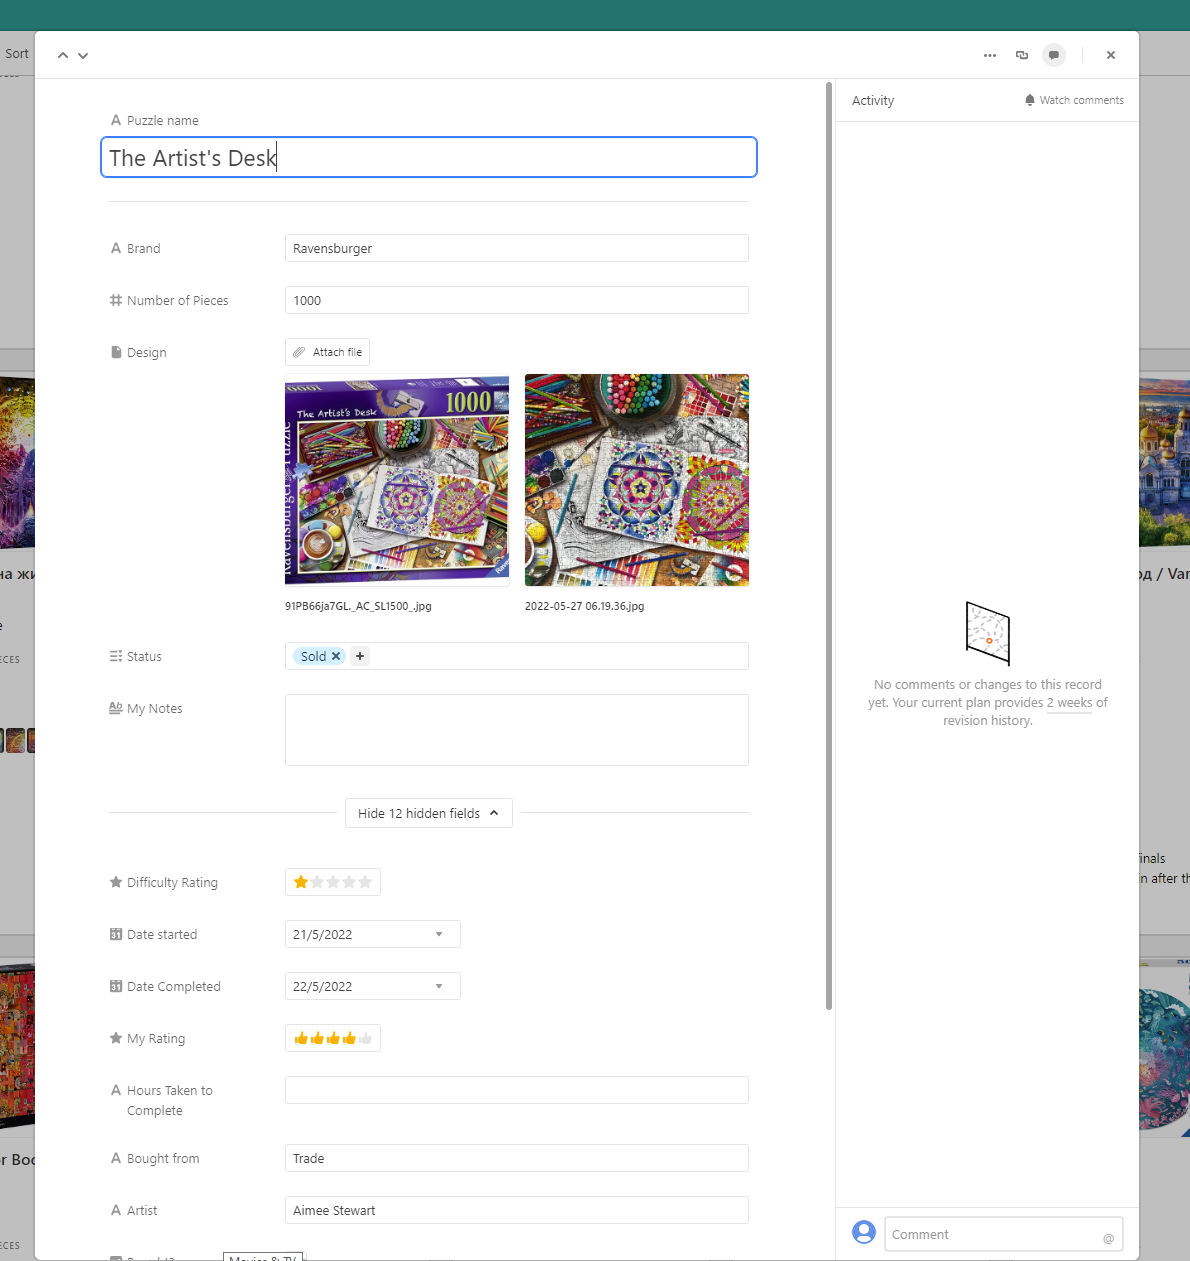Click the Puzzle name field
The width and height of the screenshot is (1190, 1261).
click(429, 158)
